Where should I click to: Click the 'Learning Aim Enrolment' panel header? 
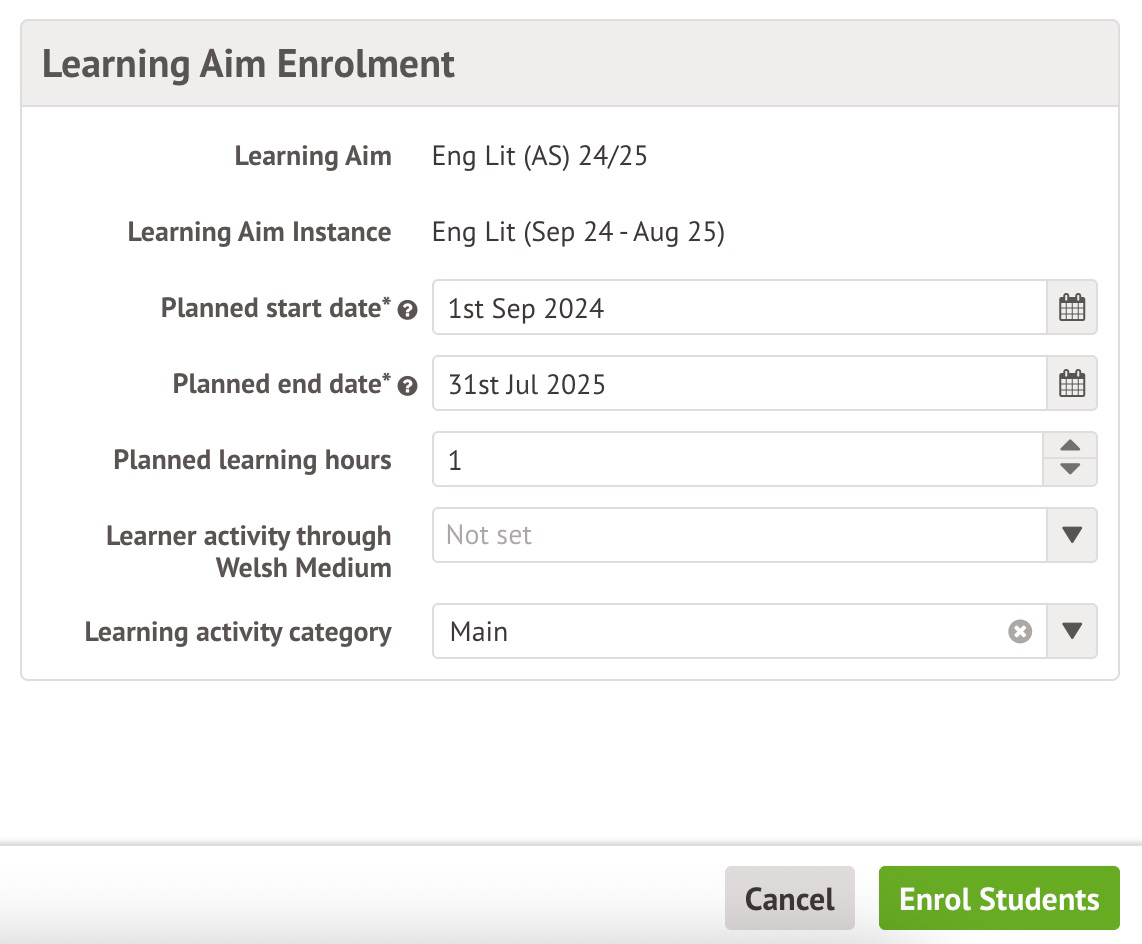pos(248,64)
